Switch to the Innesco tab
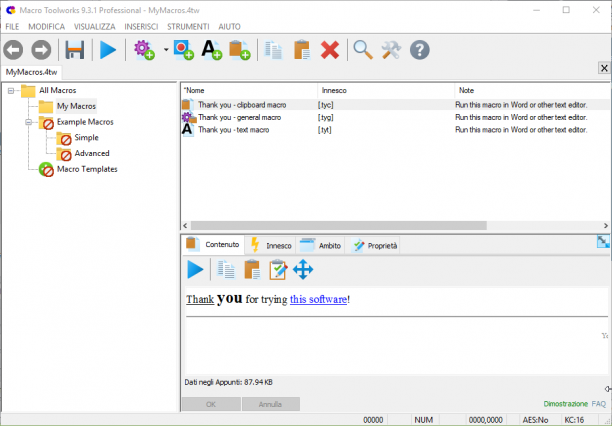The image size is (612, 426). pyautogui.click(x=270, y=246)
